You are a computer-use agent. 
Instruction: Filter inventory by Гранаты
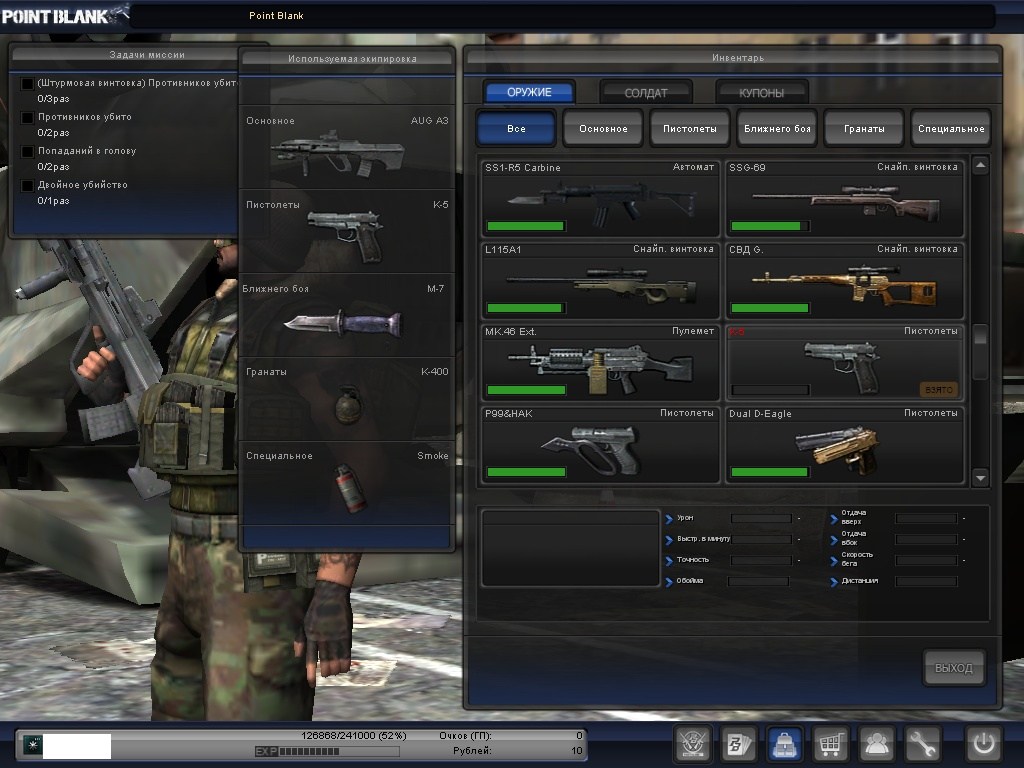coord(864,128)
